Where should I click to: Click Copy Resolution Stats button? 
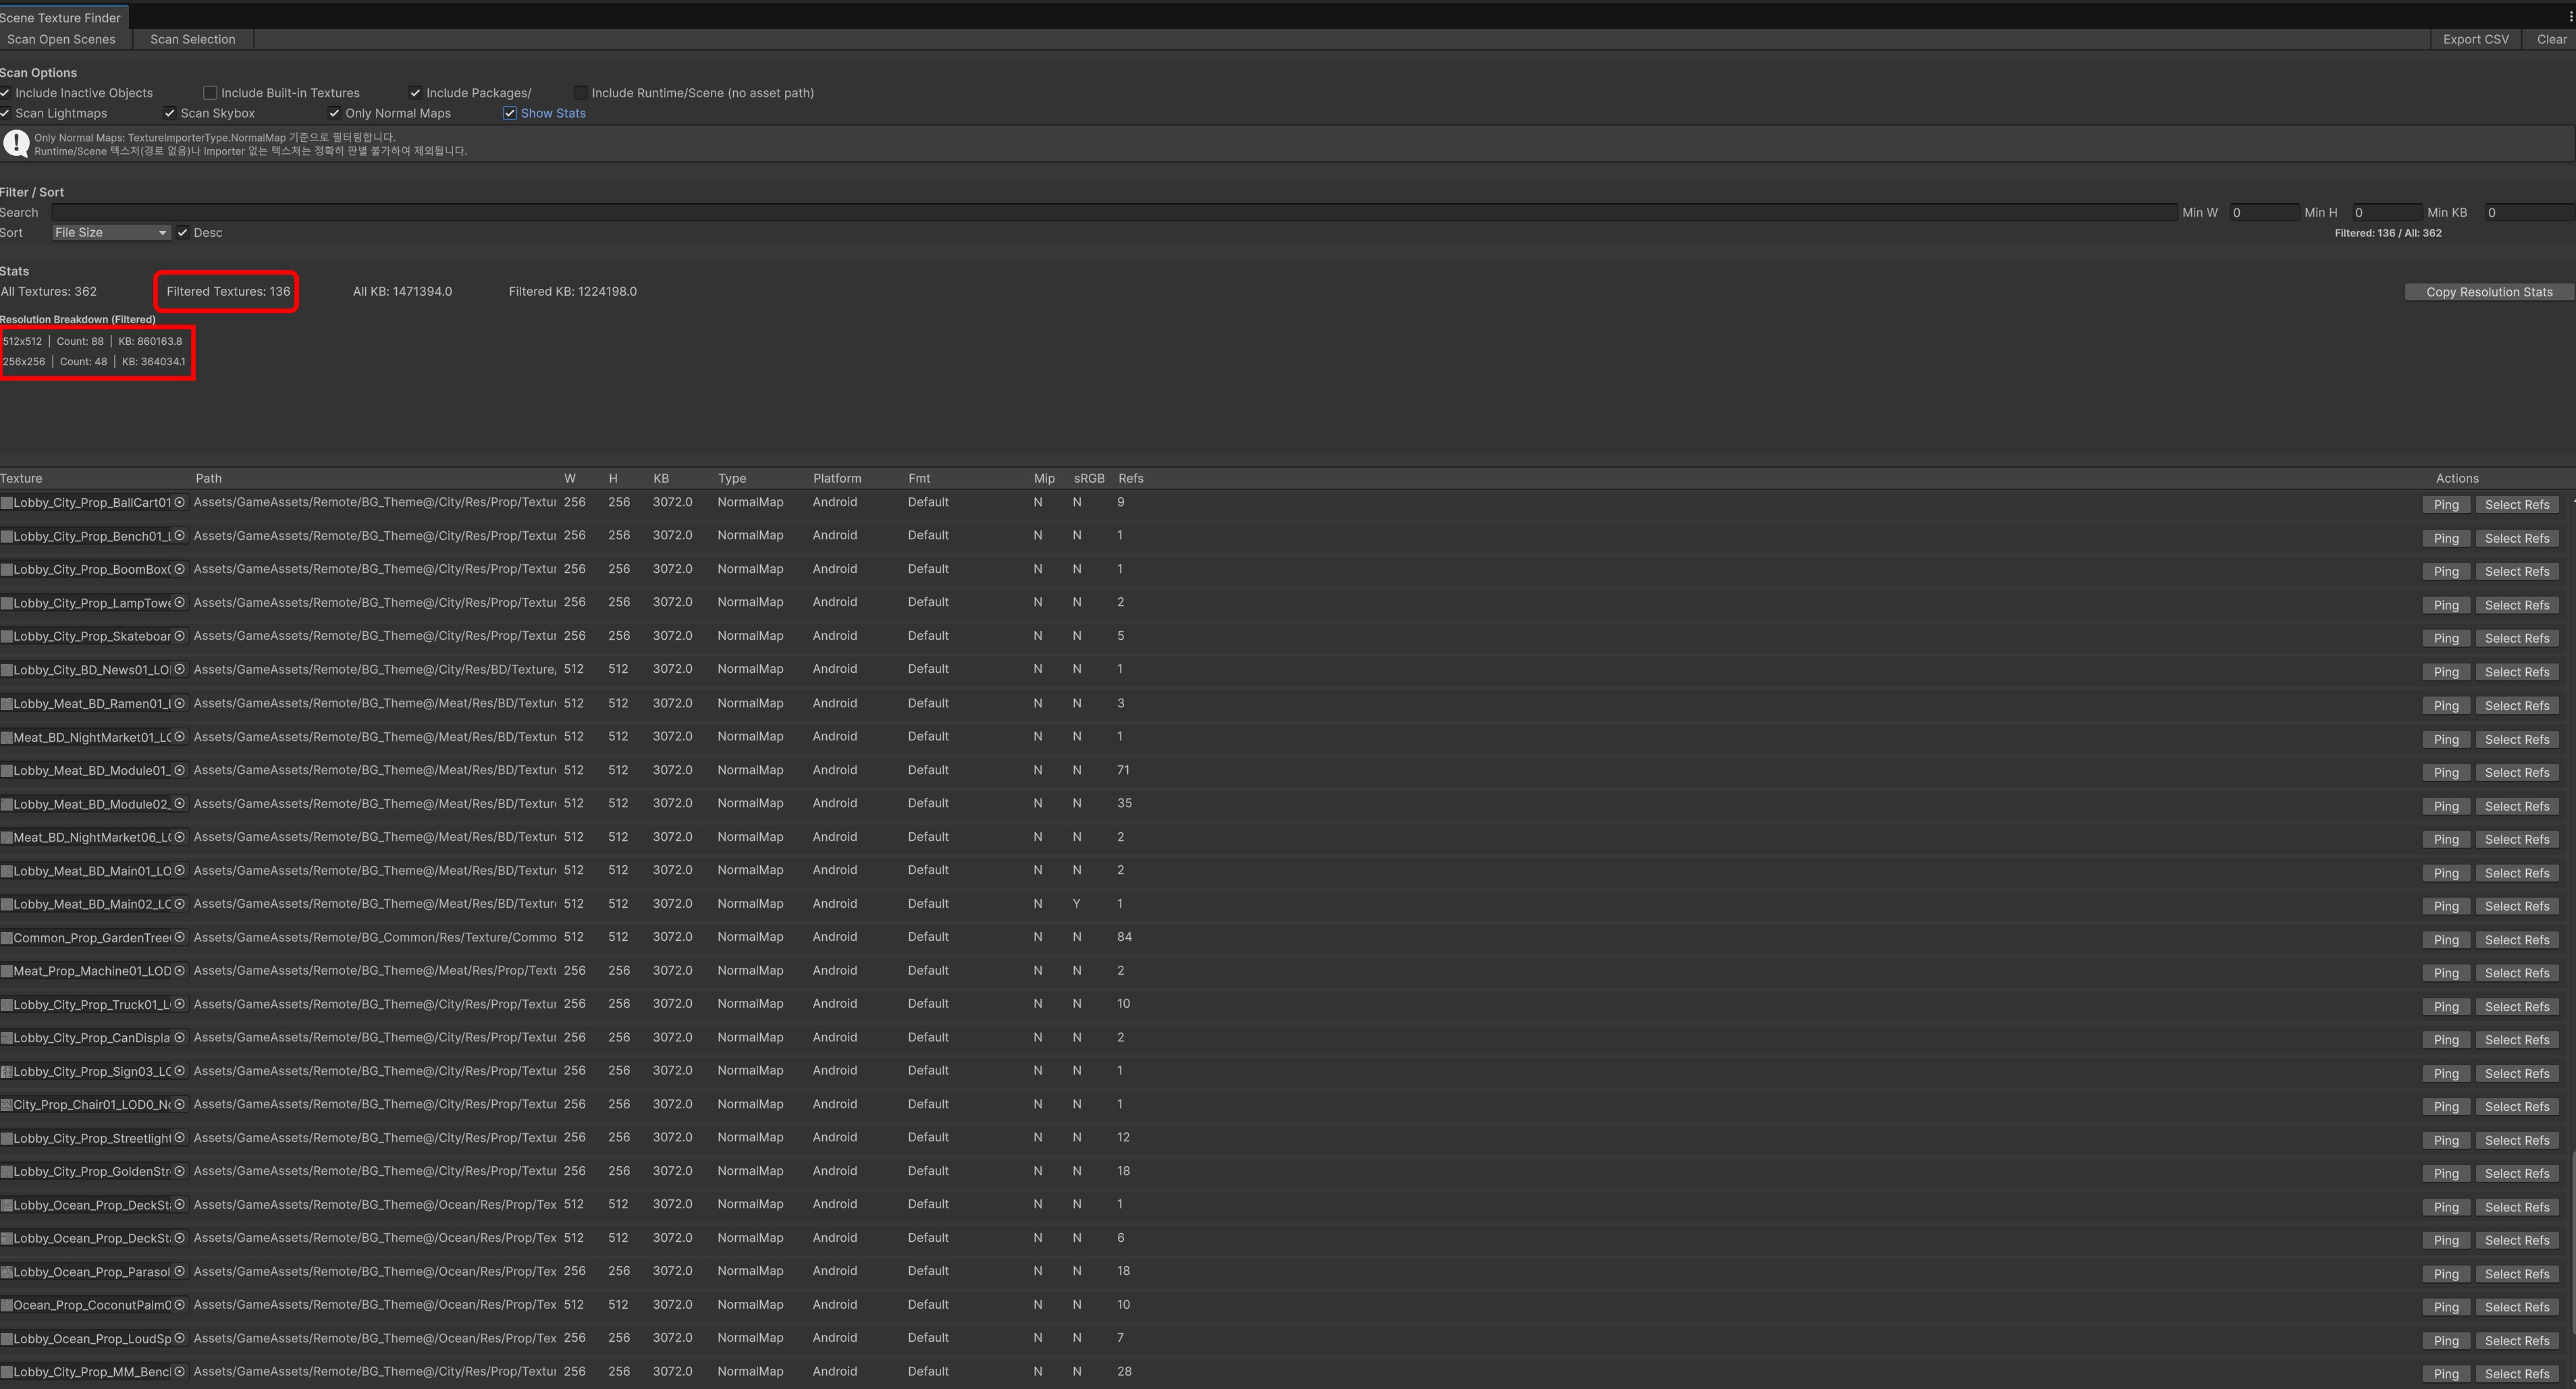point(2489,292)
